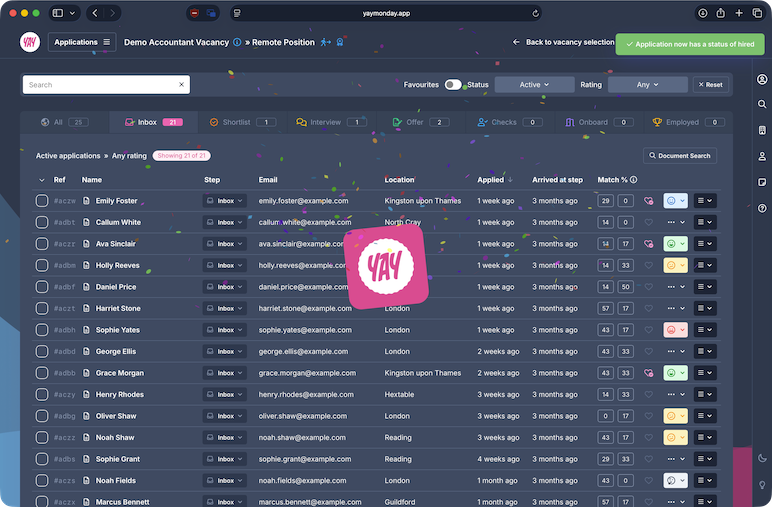Viewport: 772px width, 507px height.
Task: Go back to vacancy selection
Action: click(563, 42)
